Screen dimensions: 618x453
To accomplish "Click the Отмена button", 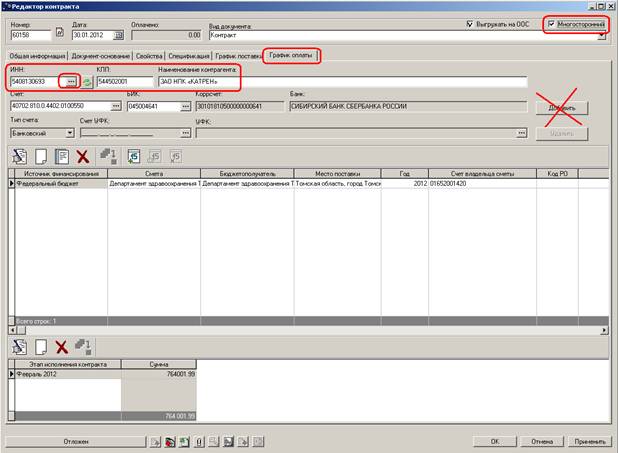I will [541, 440].
